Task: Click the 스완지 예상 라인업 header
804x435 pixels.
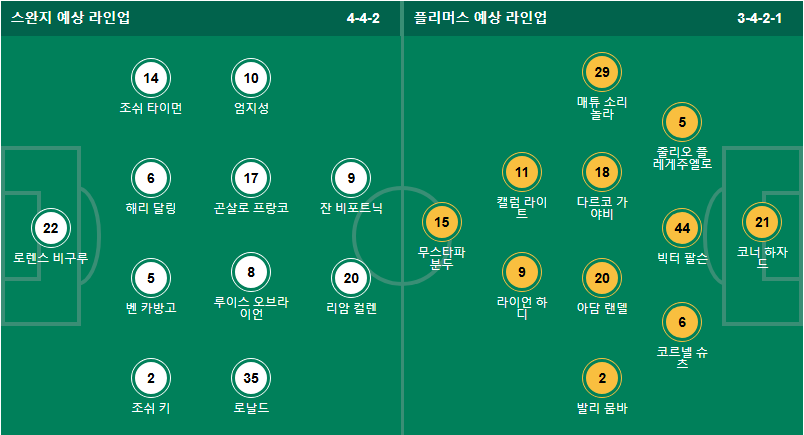Action: [70, 18]
